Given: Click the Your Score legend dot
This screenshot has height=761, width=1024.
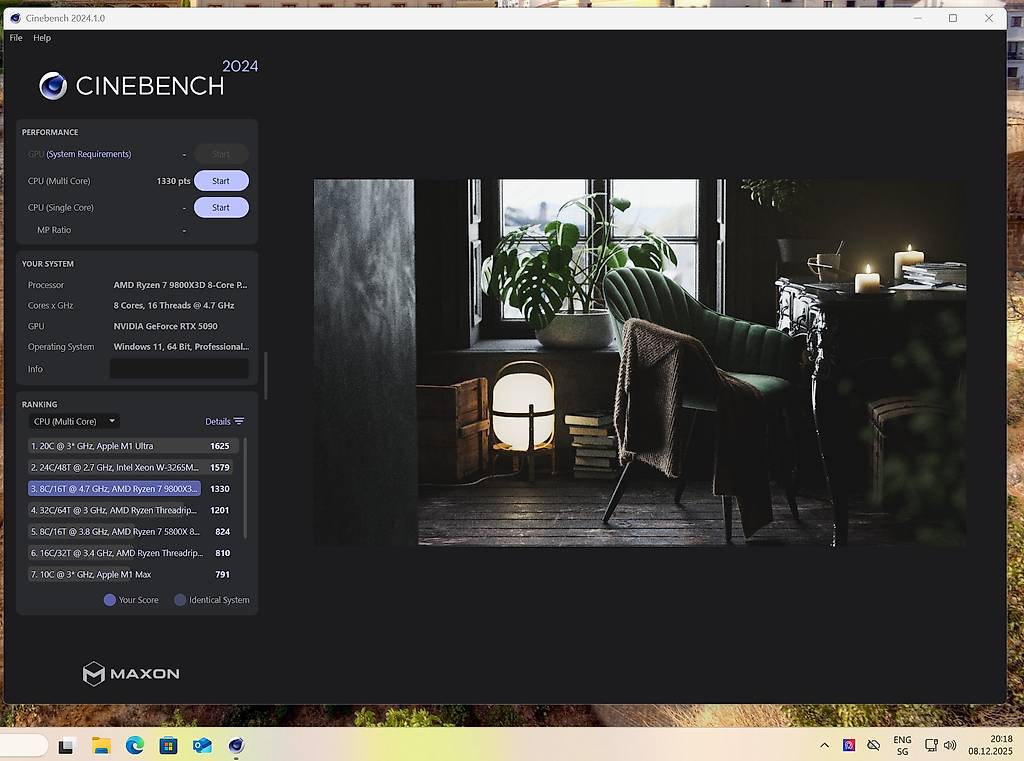Looking at the screenshot, I should click(x=110, y=600).
